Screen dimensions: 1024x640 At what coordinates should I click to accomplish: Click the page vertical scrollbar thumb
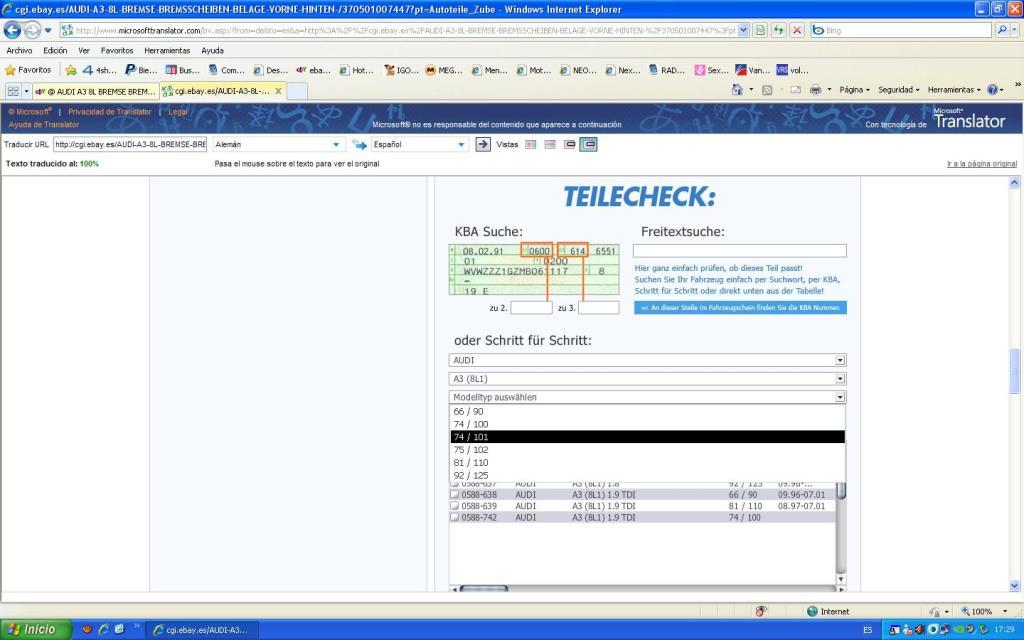click(1014, 371)
